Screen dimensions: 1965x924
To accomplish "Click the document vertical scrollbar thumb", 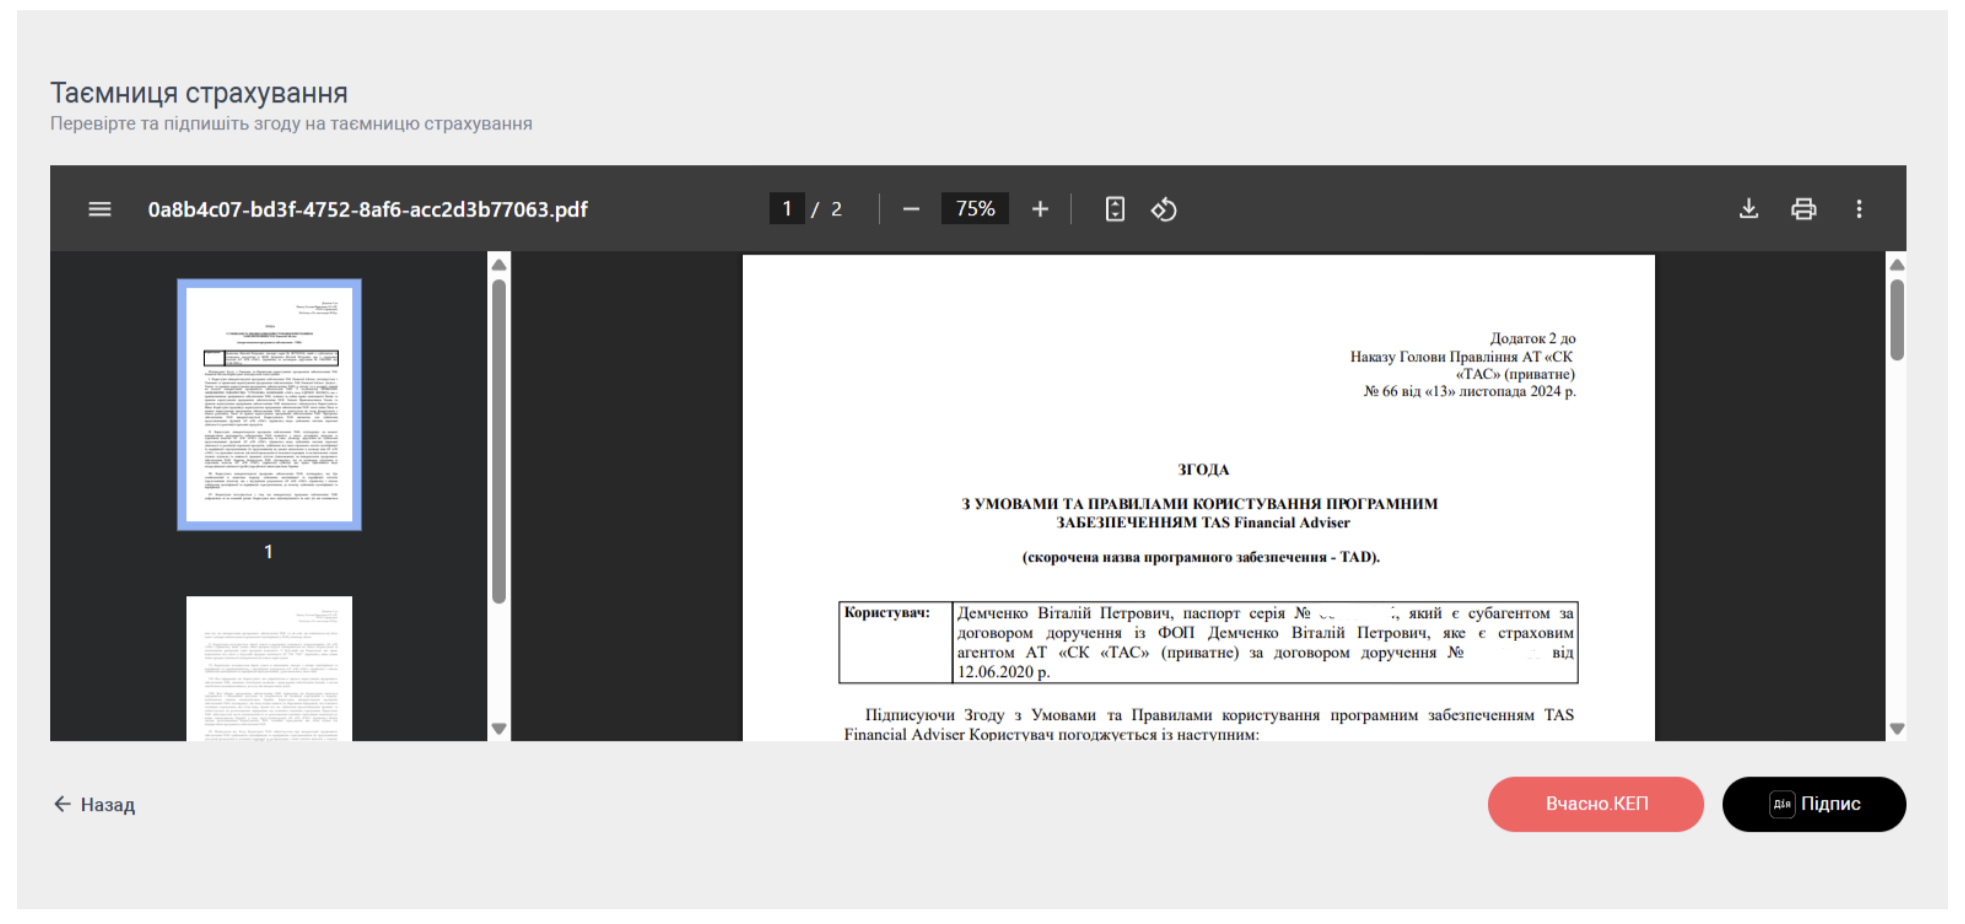I will click(x=1896, y=320).
